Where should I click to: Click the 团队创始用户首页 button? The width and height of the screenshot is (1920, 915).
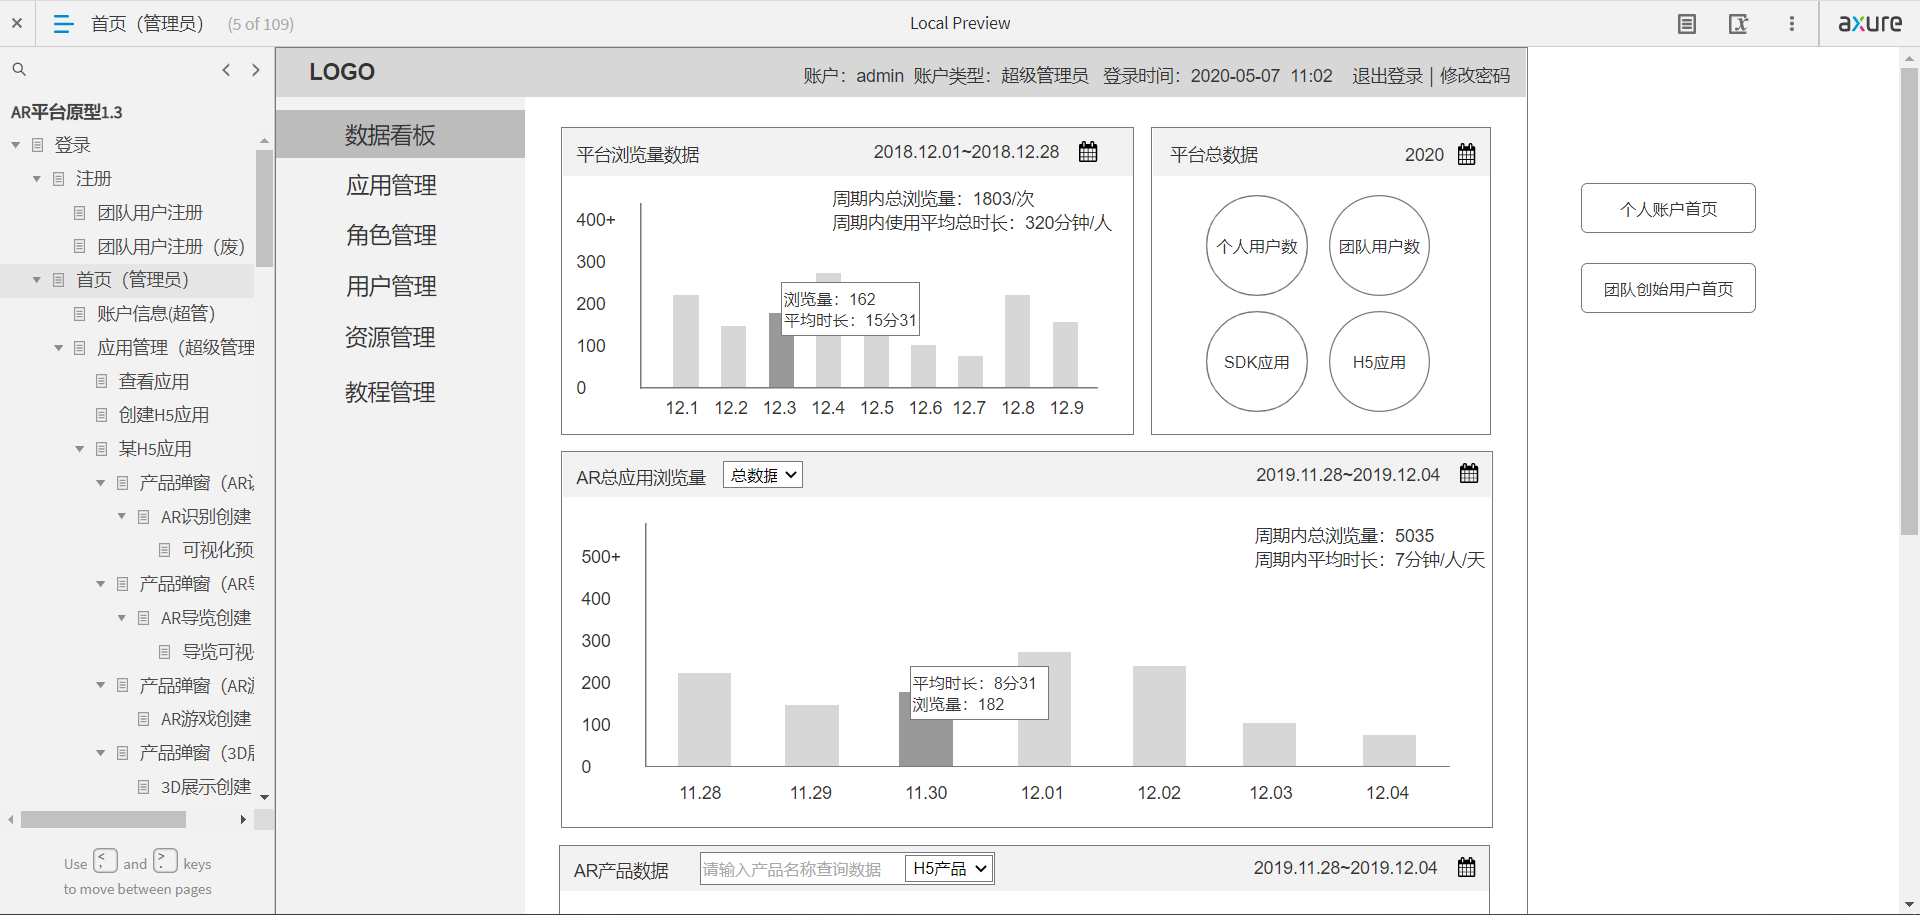coord(1668,288)
